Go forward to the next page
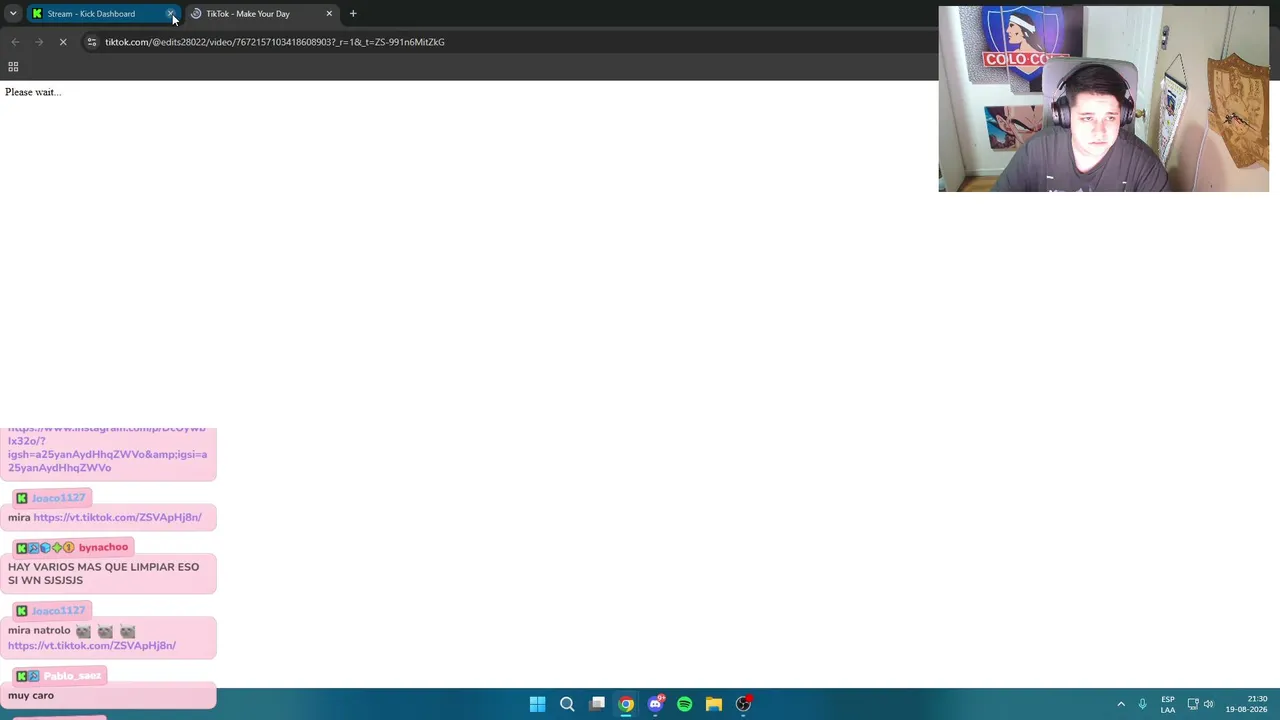1280x720 pixels. pyautogui.click(x=39, y=42)
